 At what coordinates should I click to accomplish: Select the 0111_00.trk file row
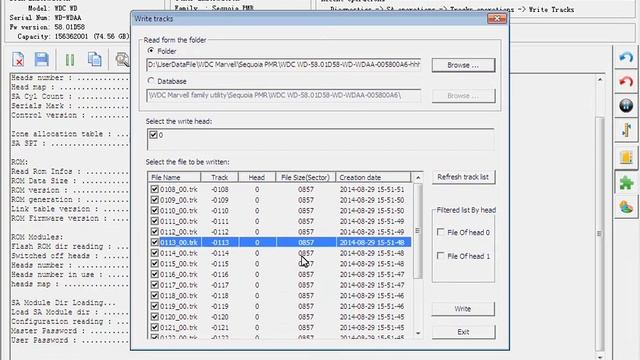tap(280, 221)
